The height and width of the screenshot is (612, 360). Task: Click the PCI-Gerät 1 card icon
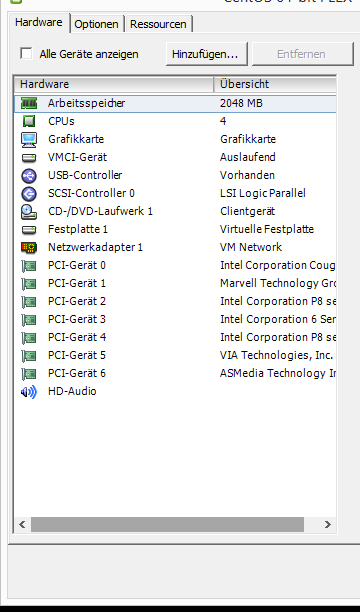tap(29, 284)
